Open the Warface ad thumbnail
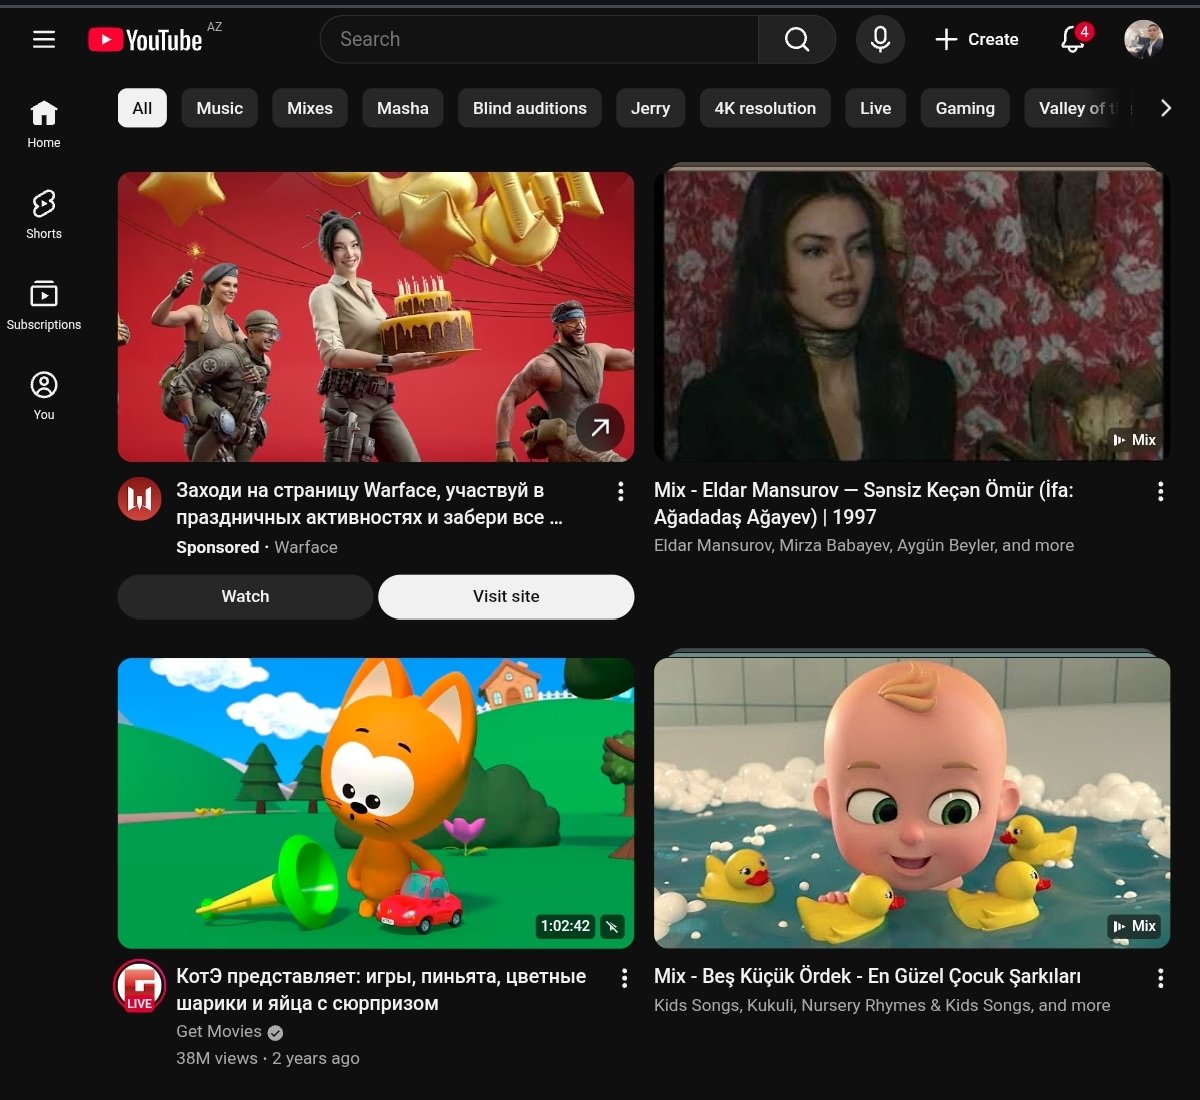 pyautogui.click(x=376, y=317)
